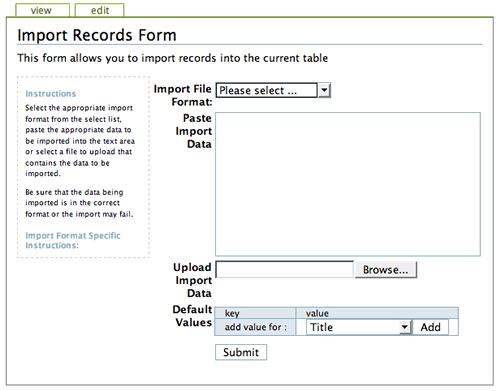Click the 'add value for :' cell

[255, 327]
